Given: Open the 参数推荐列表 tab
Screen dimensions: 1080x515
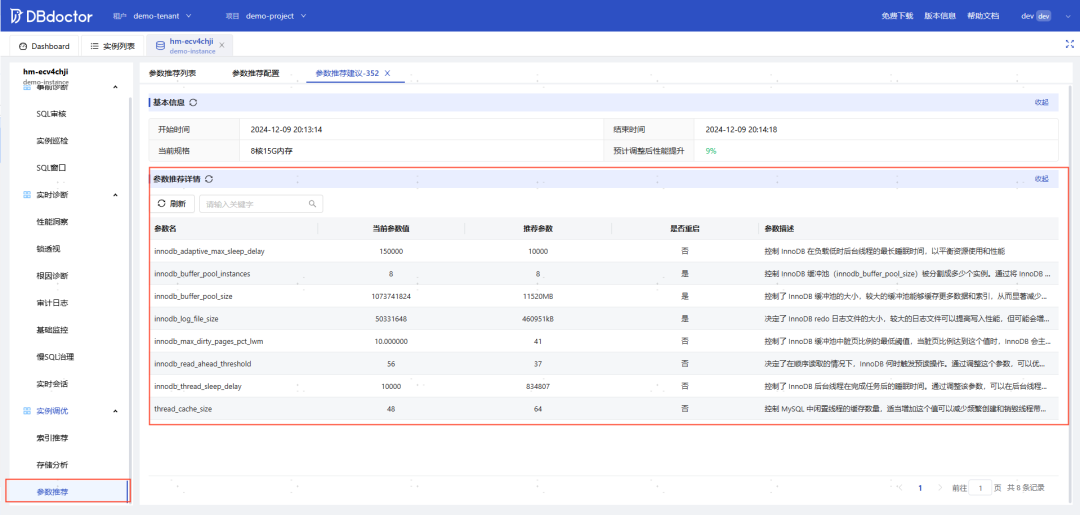Looking at the screenshot, I should 173,73.
